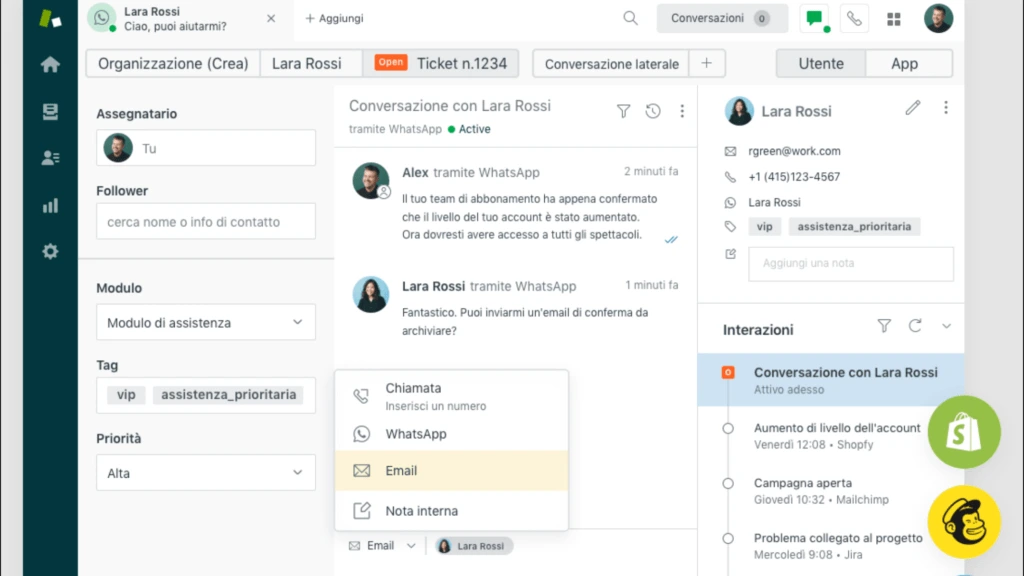The height and width of the screenshot is (576, 1024).
Task: Open the phone calls icon in top bar
Action: tap(854, 17)
